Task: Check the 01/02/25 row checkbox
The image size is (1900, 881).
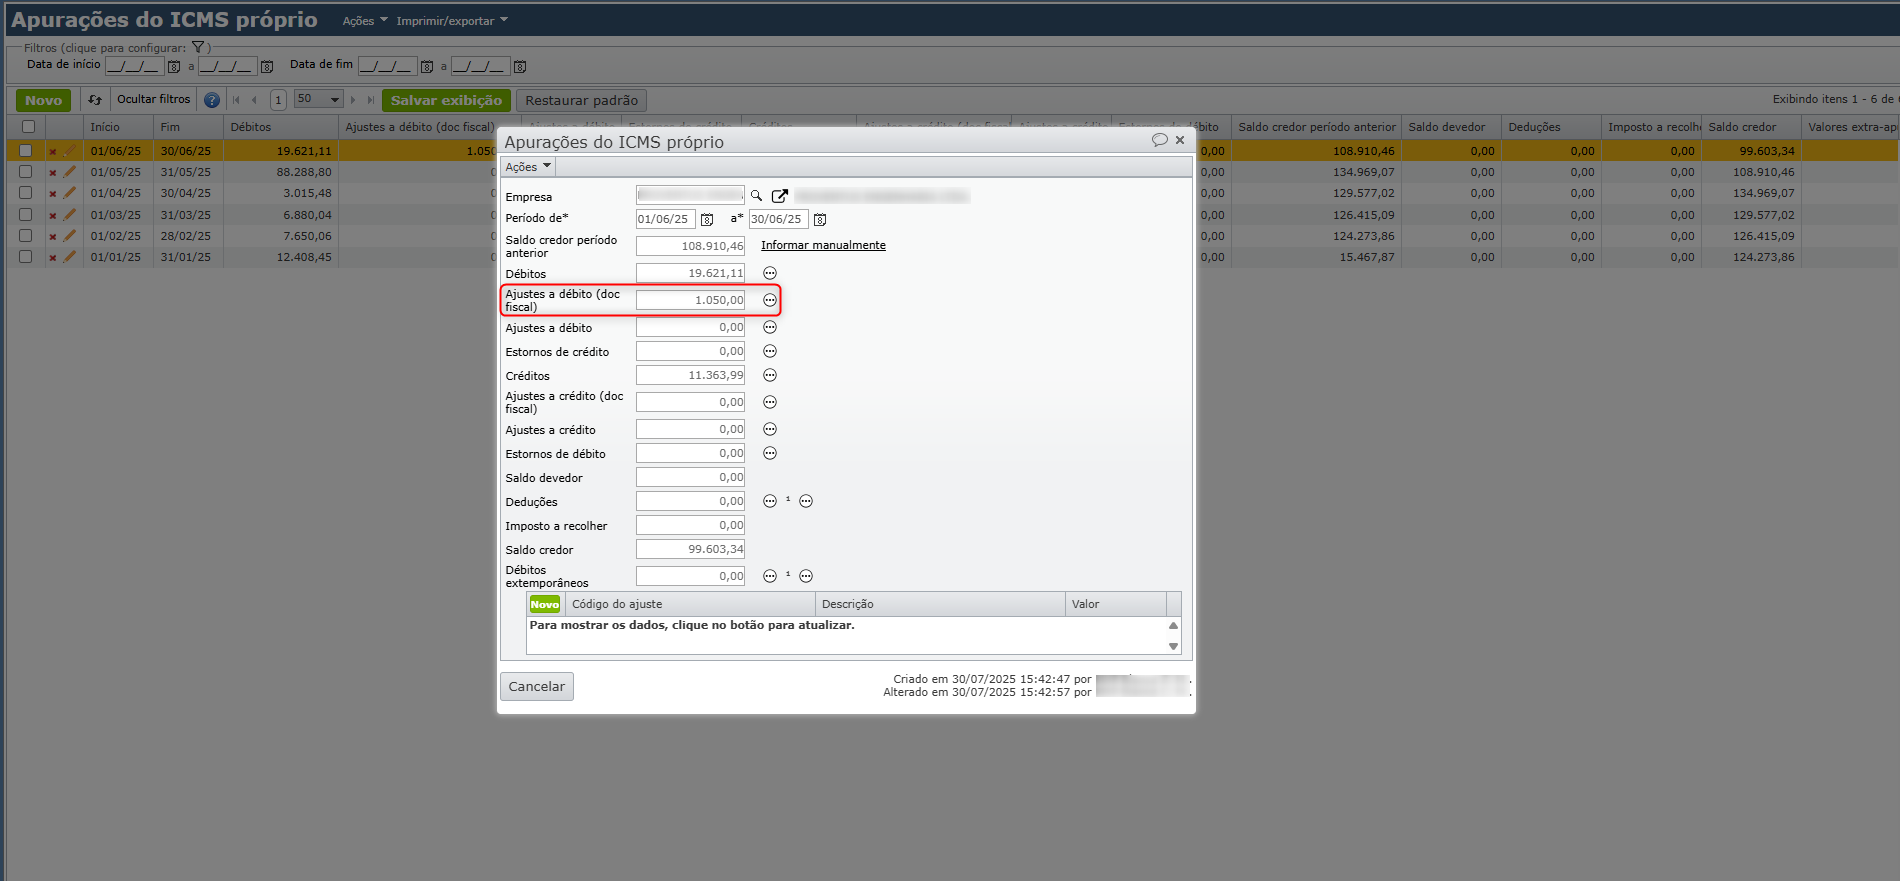Action: click(26, 236)
